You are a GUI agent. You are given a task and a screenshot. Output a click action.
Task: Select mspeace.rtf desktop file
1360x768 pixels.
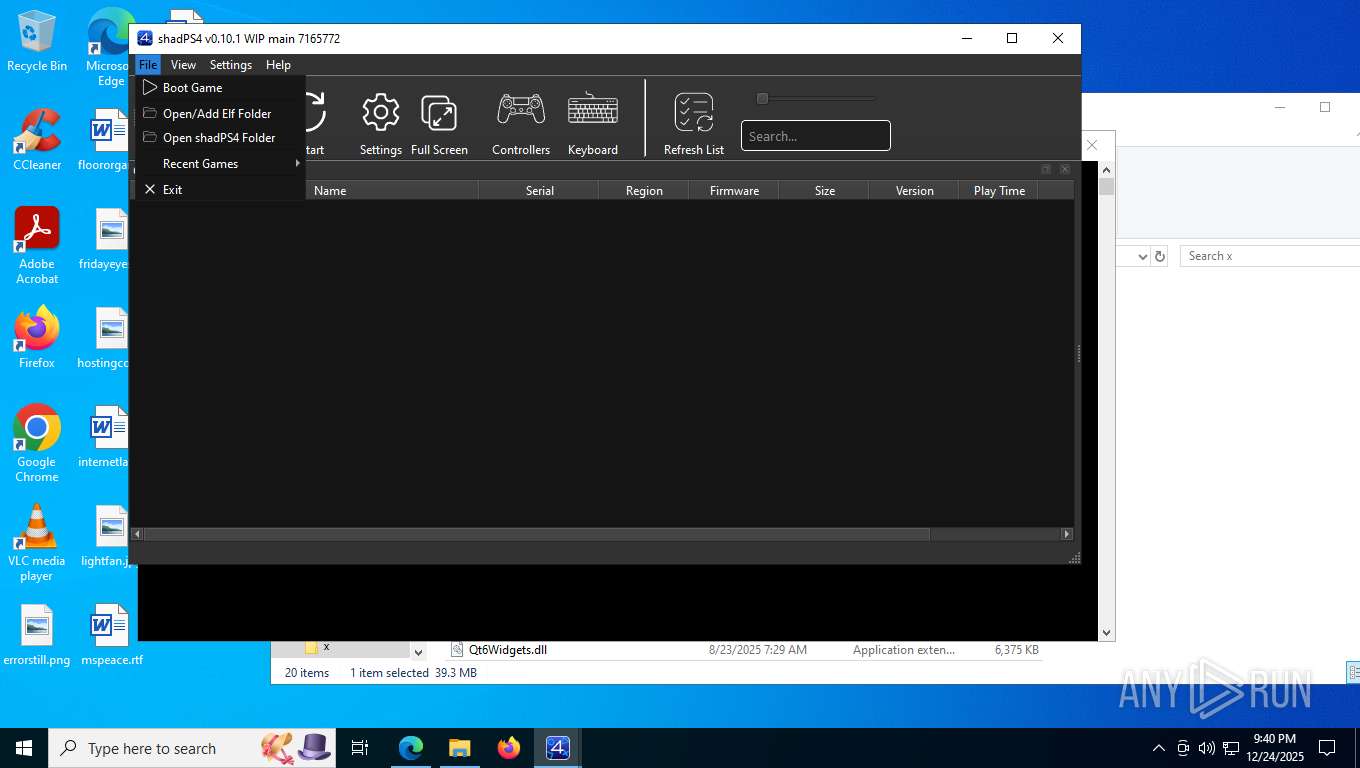(x=111, y=635)
